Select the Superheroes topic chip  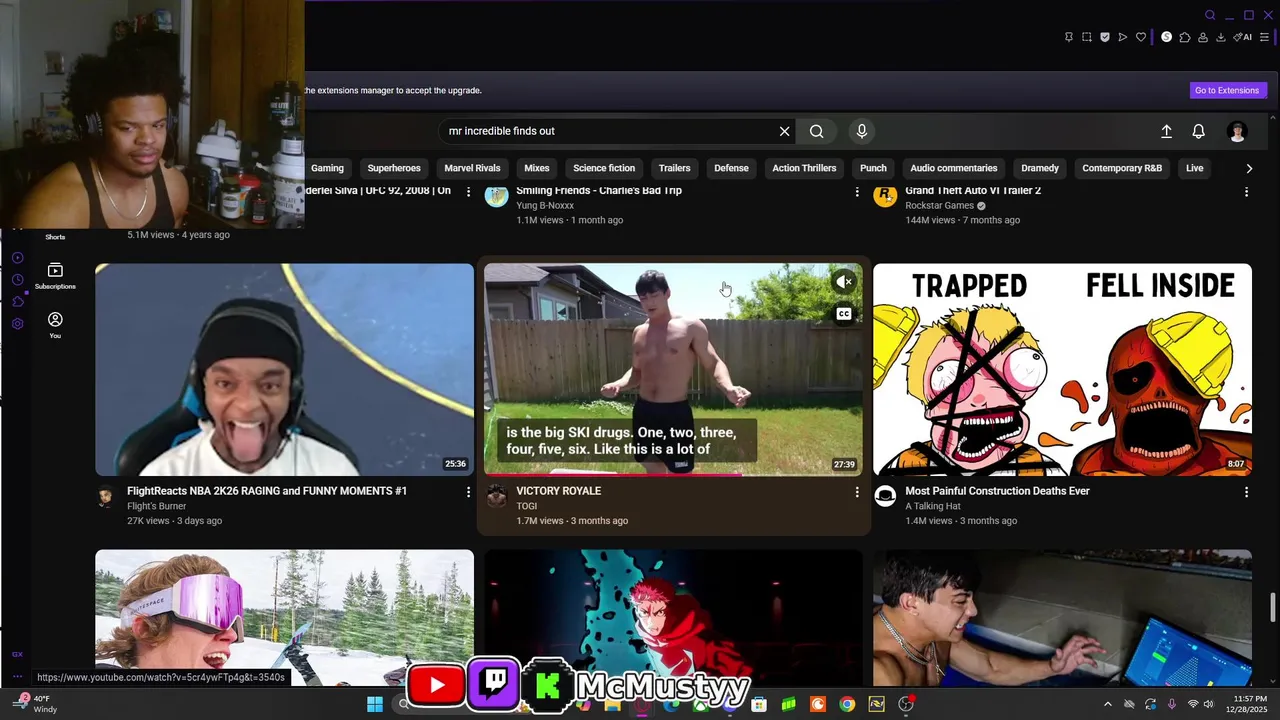point(394,168)
